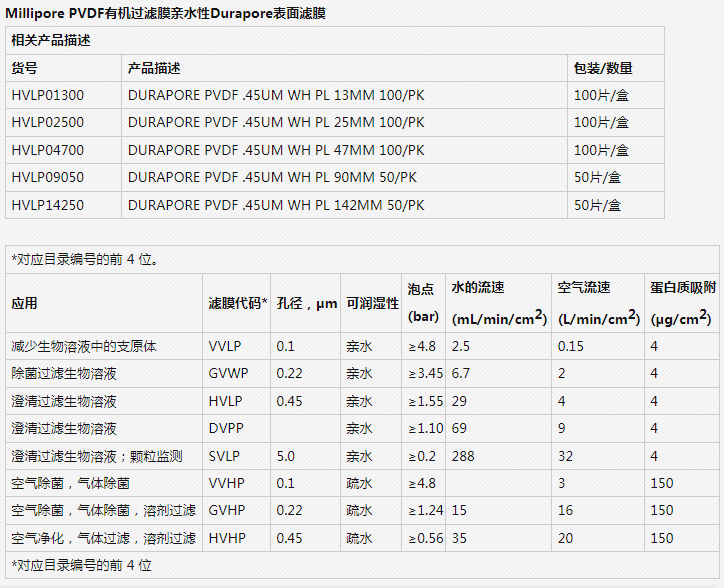Click membrane code HVHP
This screenshot has height=588, width=724.
[227, 538]
